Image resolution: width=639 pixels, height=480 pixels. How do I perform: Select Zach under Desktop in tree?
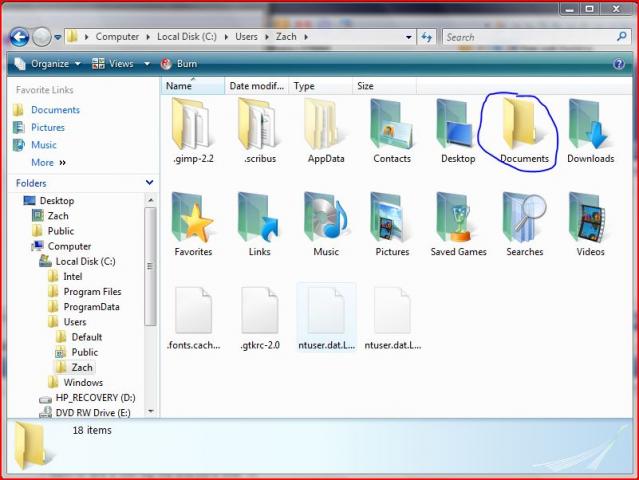click(58, 216)
